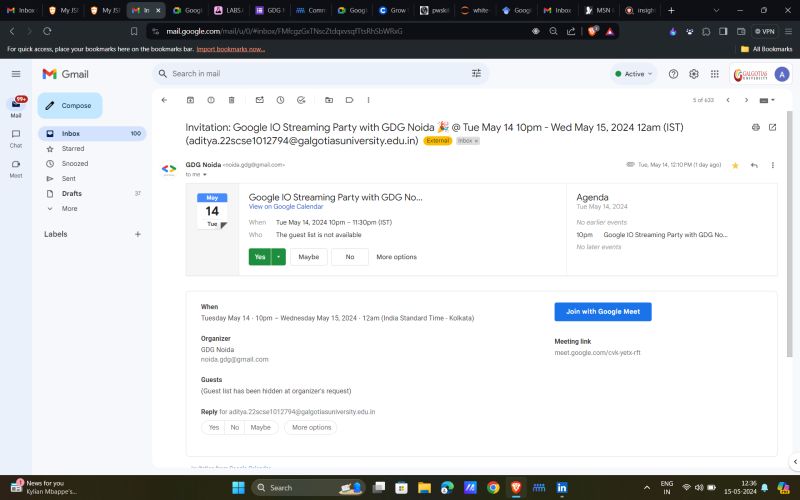Screen dimensions: 800x500
Task: Open the Yes RSVP dropdown arrow
Action: (x=279, y=257)
